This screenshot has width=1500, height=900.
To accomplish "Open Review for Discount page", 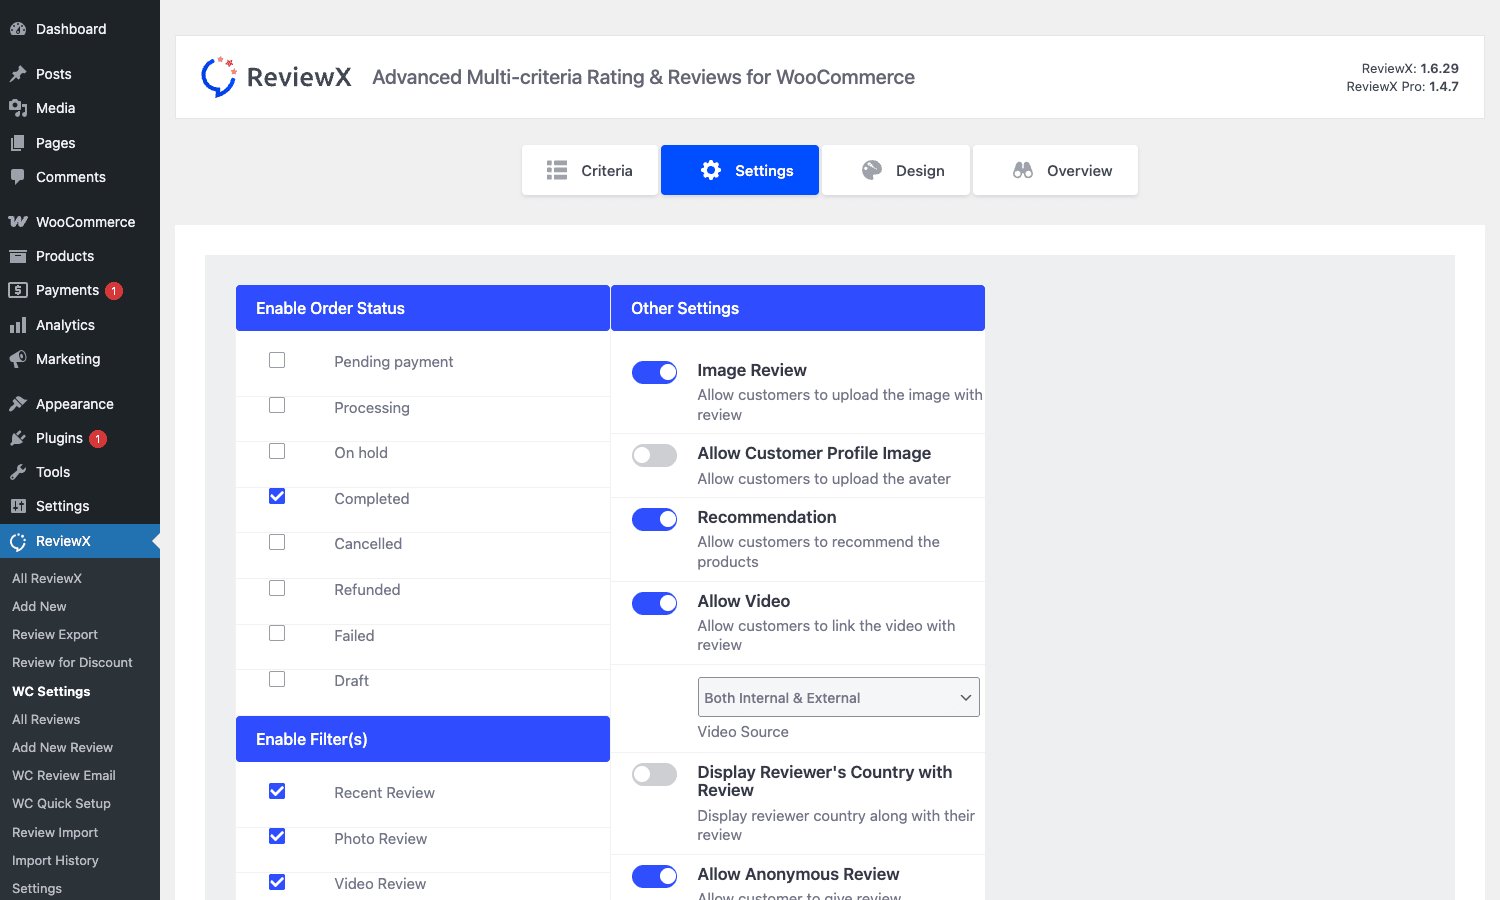I will coord(72,662).
